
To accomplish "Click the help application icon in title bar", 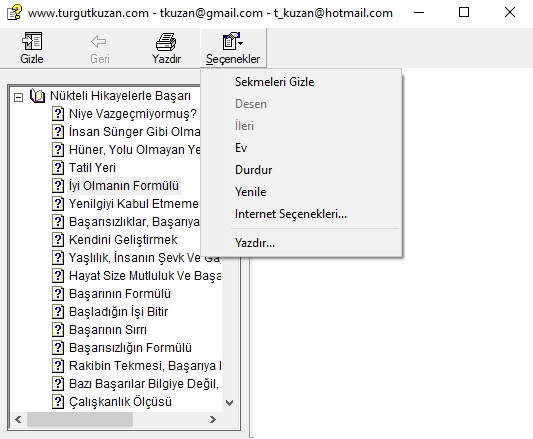I will click(x=15, y=13).
